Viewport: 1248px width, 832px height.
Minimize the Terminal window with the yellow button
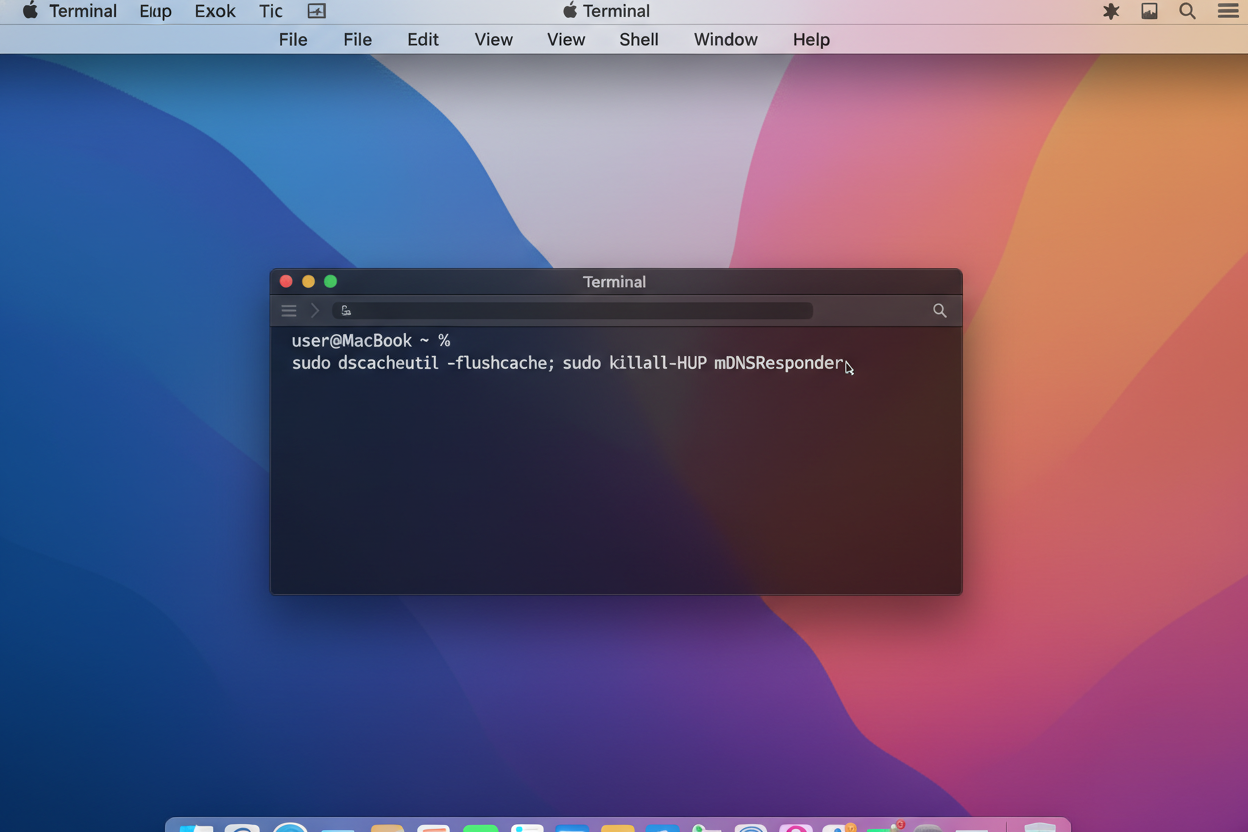308,282
